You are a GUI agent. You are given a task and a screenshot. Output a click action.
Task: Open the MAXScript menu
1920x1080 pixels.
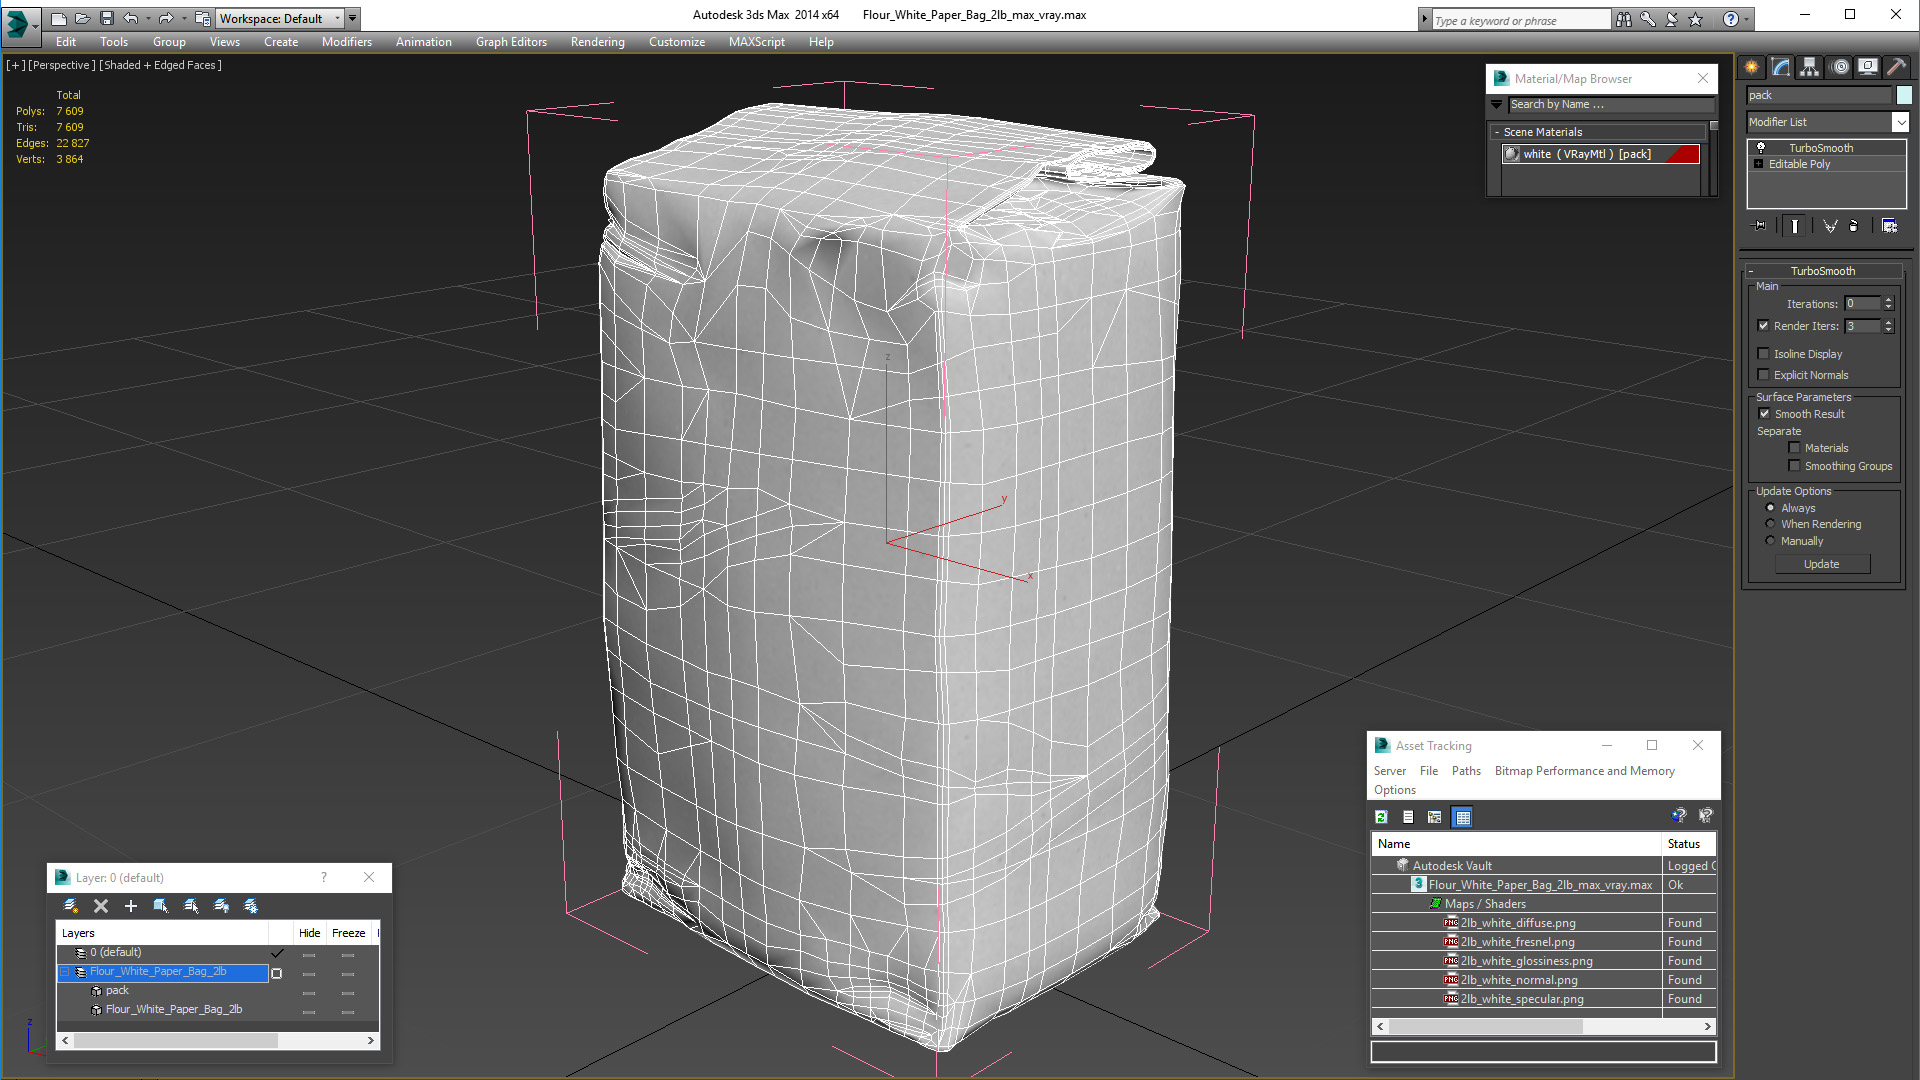[x=756, y=42]
